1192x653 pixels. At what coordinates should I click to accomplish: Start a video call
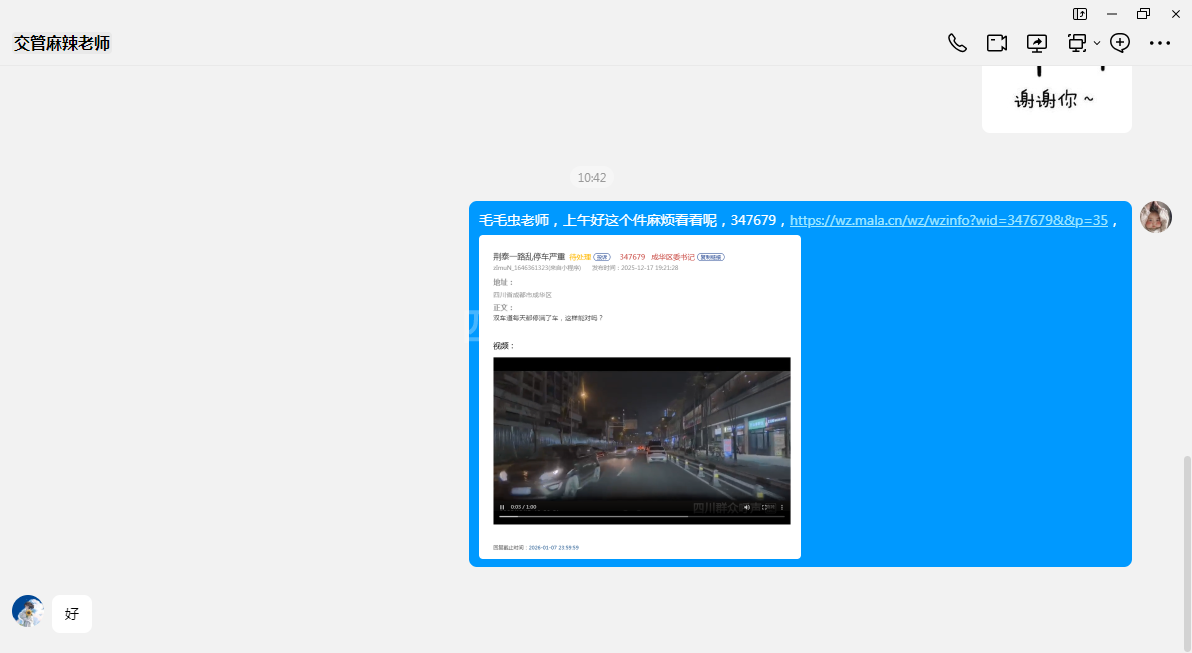[x=997, y=43]
